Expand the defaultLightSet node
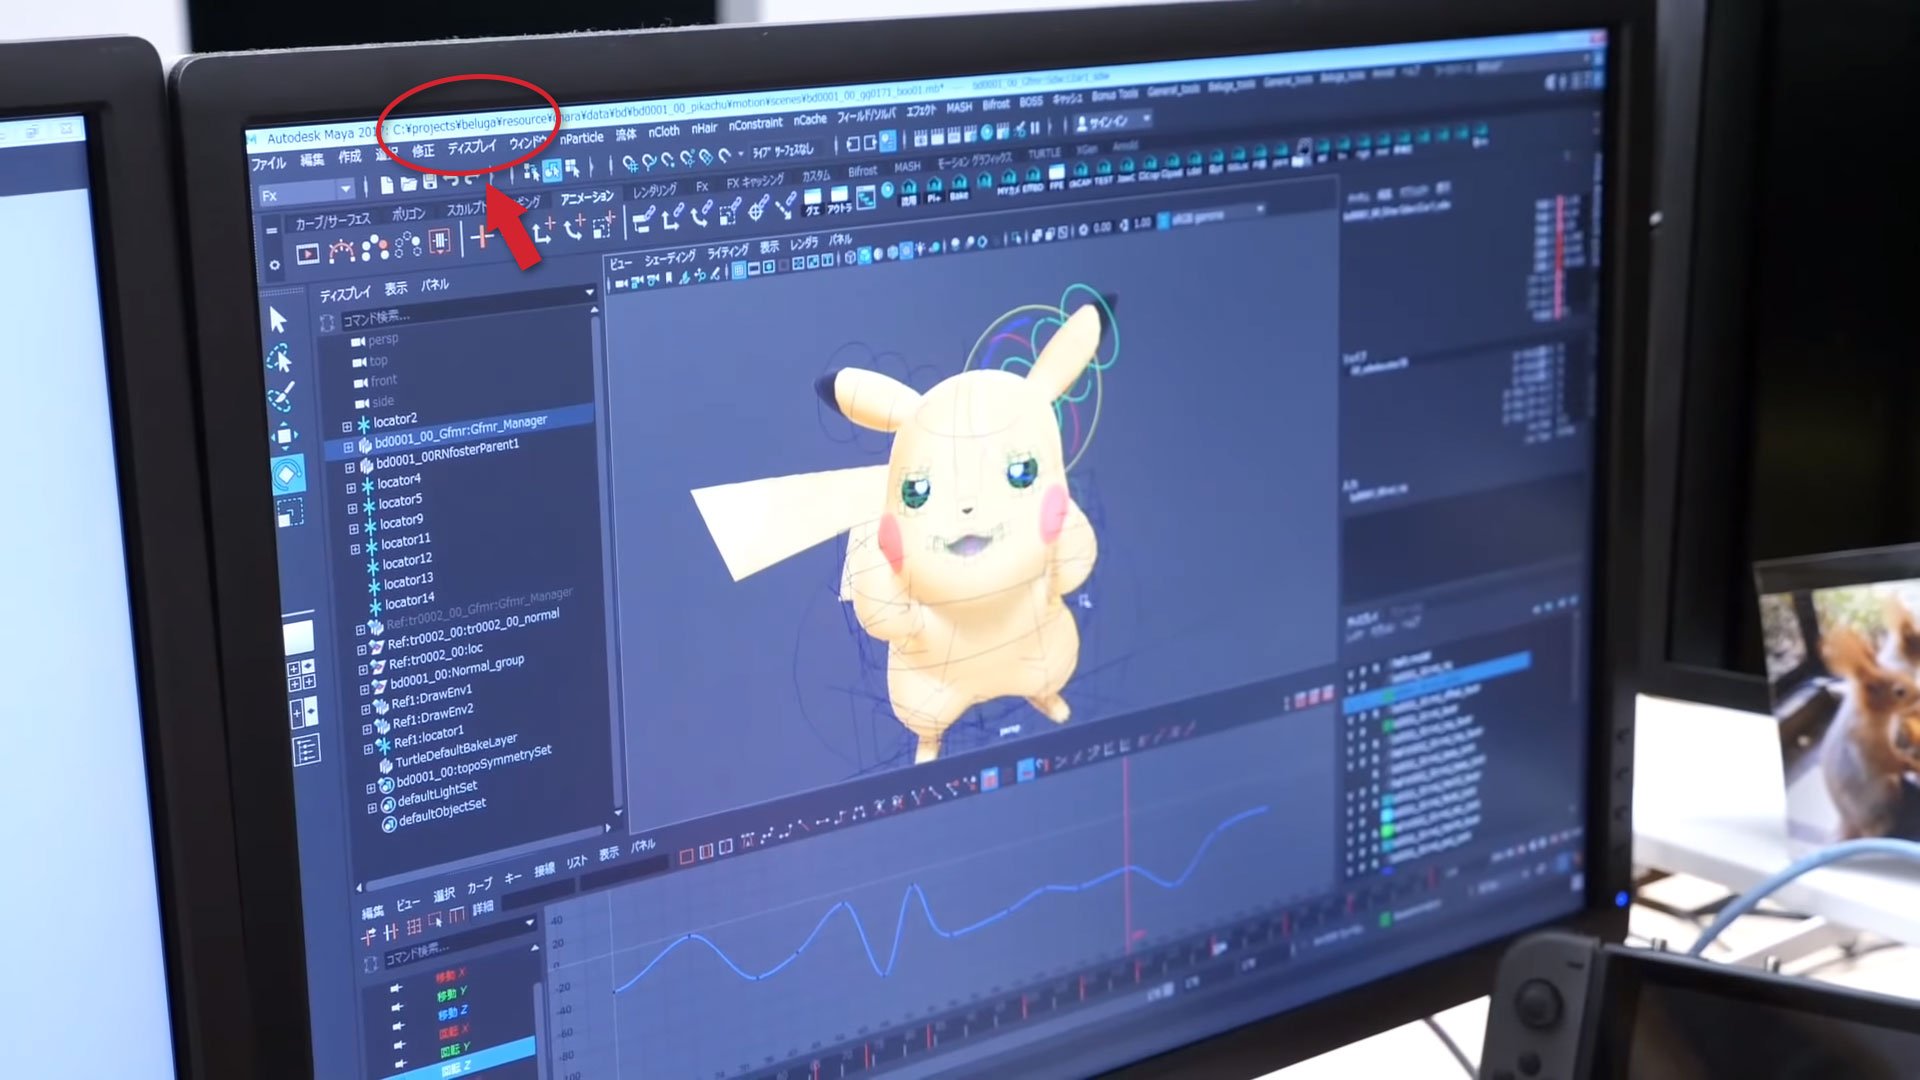Viewport: 1920px width, 1080px height. point(372,808)
